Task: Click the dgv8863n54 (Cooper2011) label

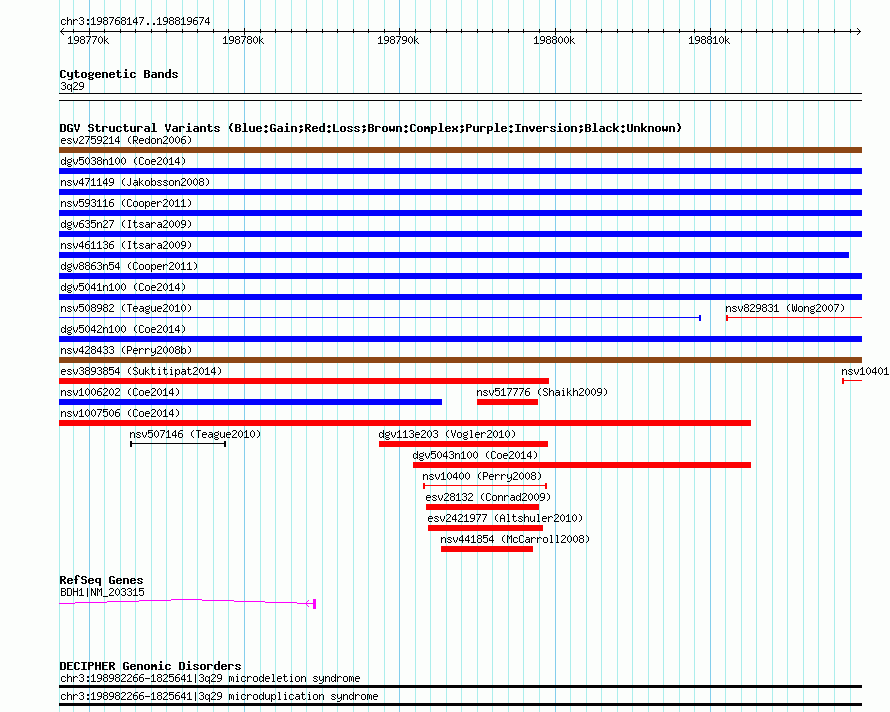Action: click(129, 266)
